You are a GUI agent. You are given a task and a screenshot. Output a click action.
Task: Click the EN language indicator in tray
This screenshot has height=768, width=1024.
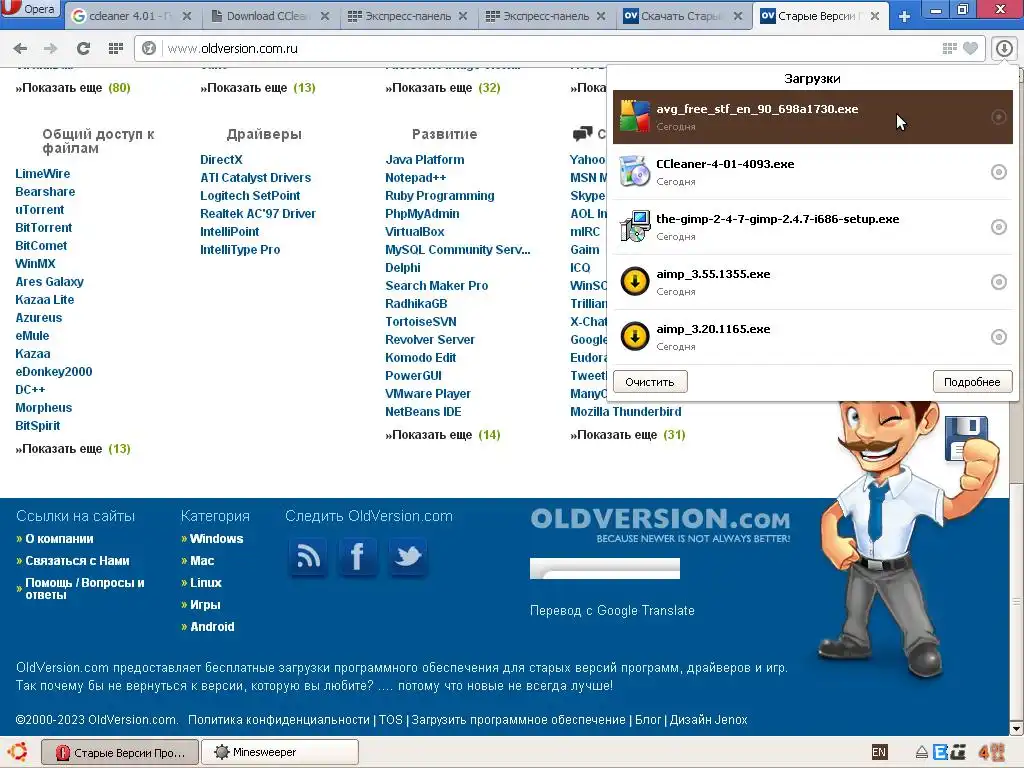point(879,752)
